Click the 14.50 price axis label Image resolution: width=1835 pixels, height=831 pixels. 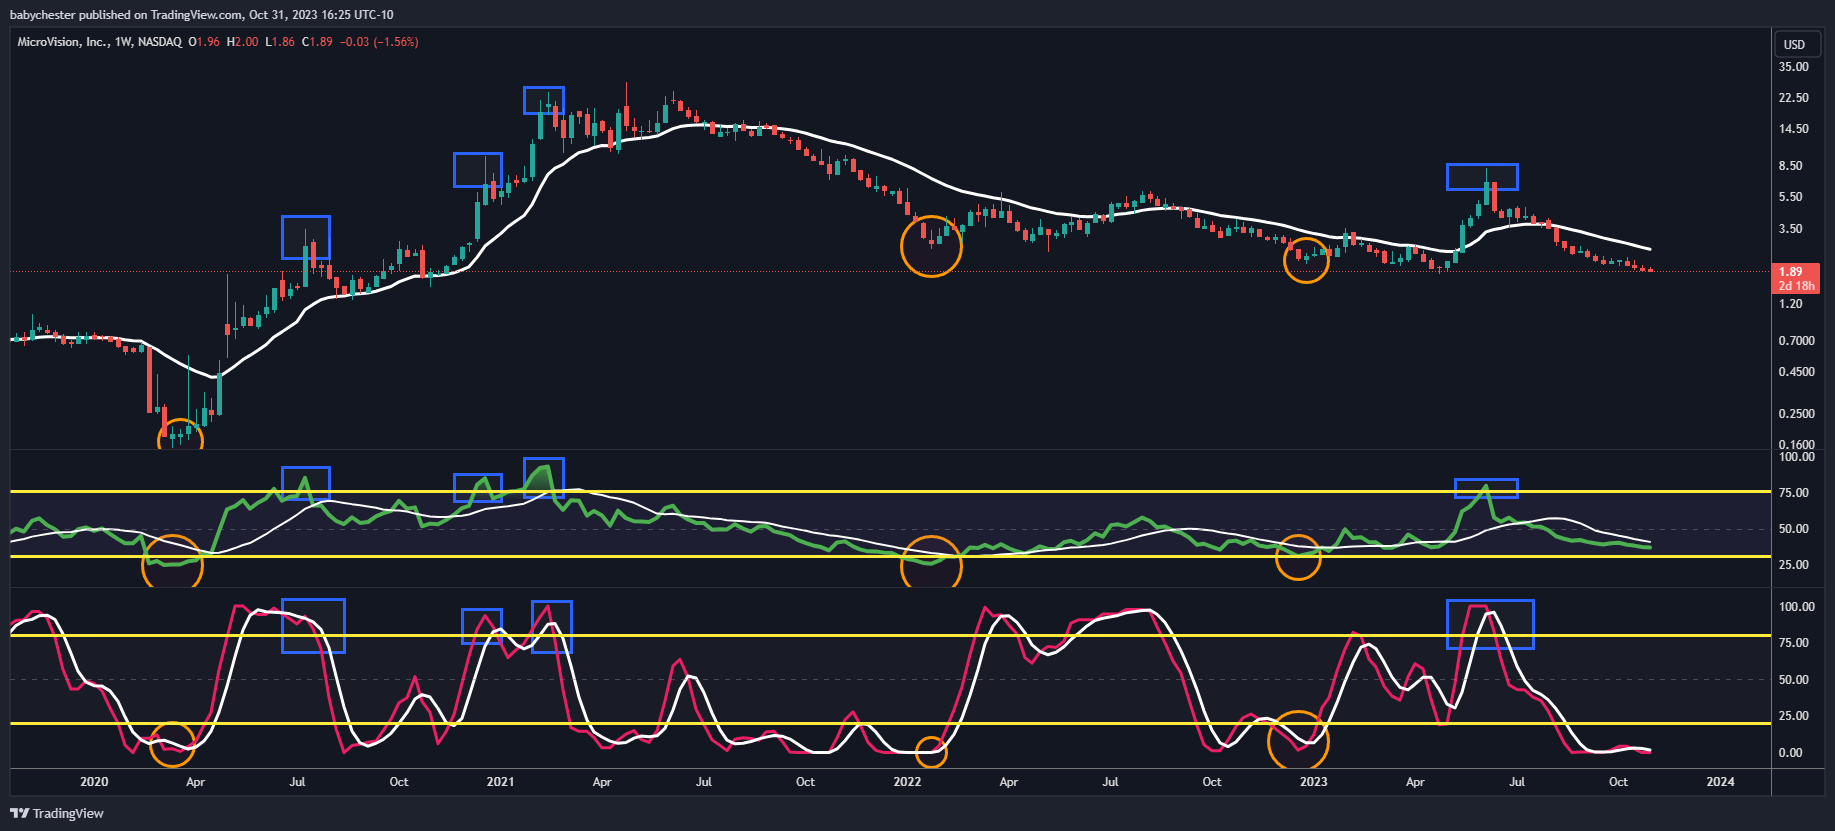(x=1793, y=129)
